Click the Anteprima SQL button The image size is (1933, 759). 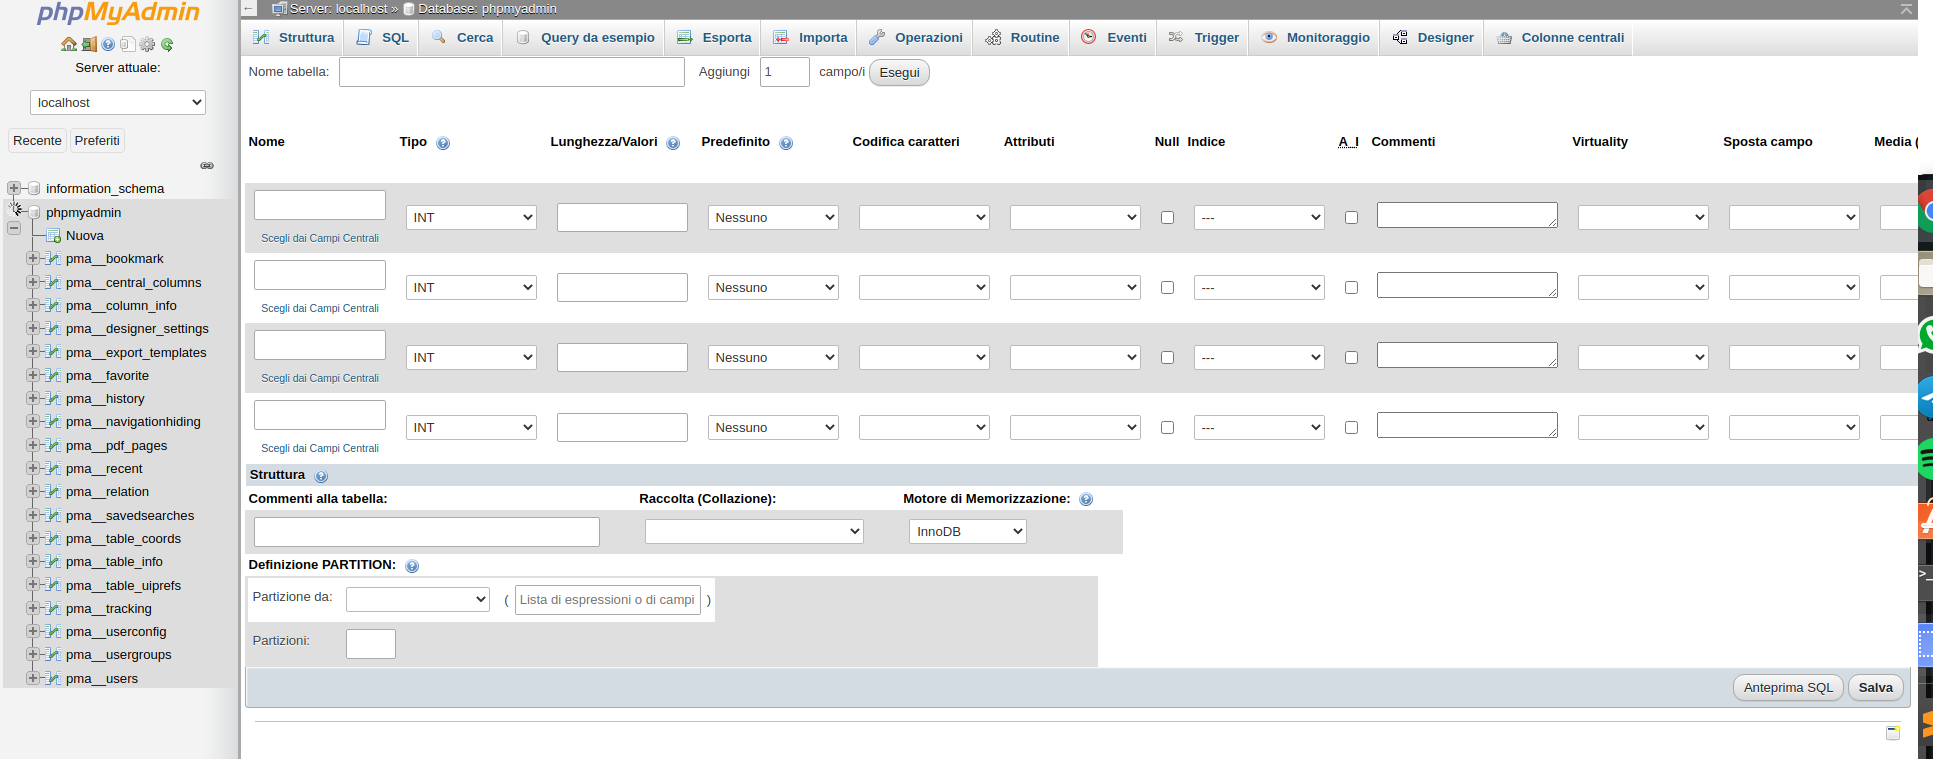(1788, 687)
